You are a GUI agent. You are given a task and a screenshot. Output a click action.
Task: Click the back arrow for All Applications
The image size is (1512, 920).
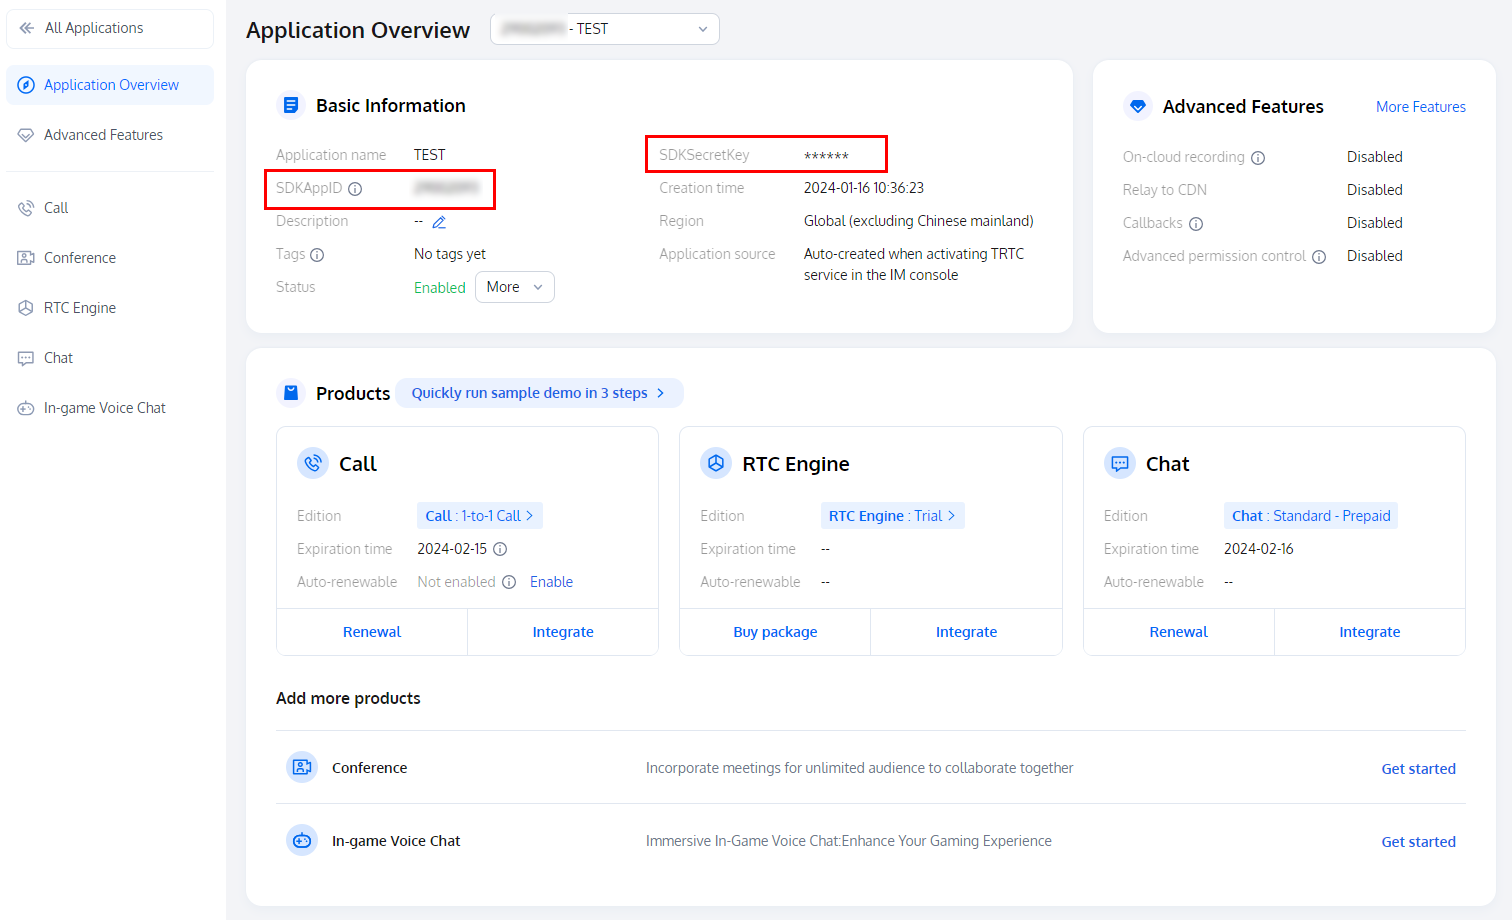[27, 28]
